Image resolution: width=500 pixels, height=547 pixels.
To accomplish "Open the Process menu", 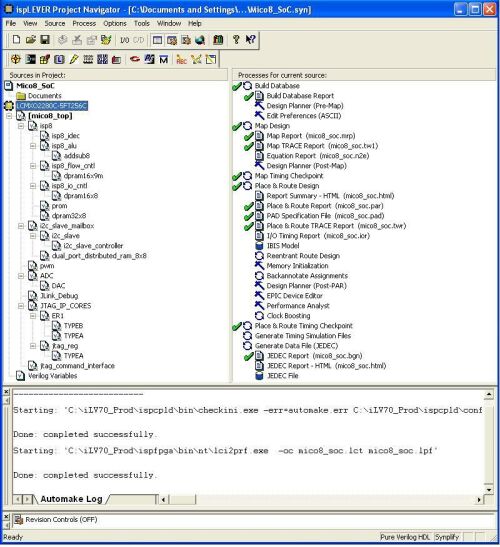I will (x=84, y=23).
